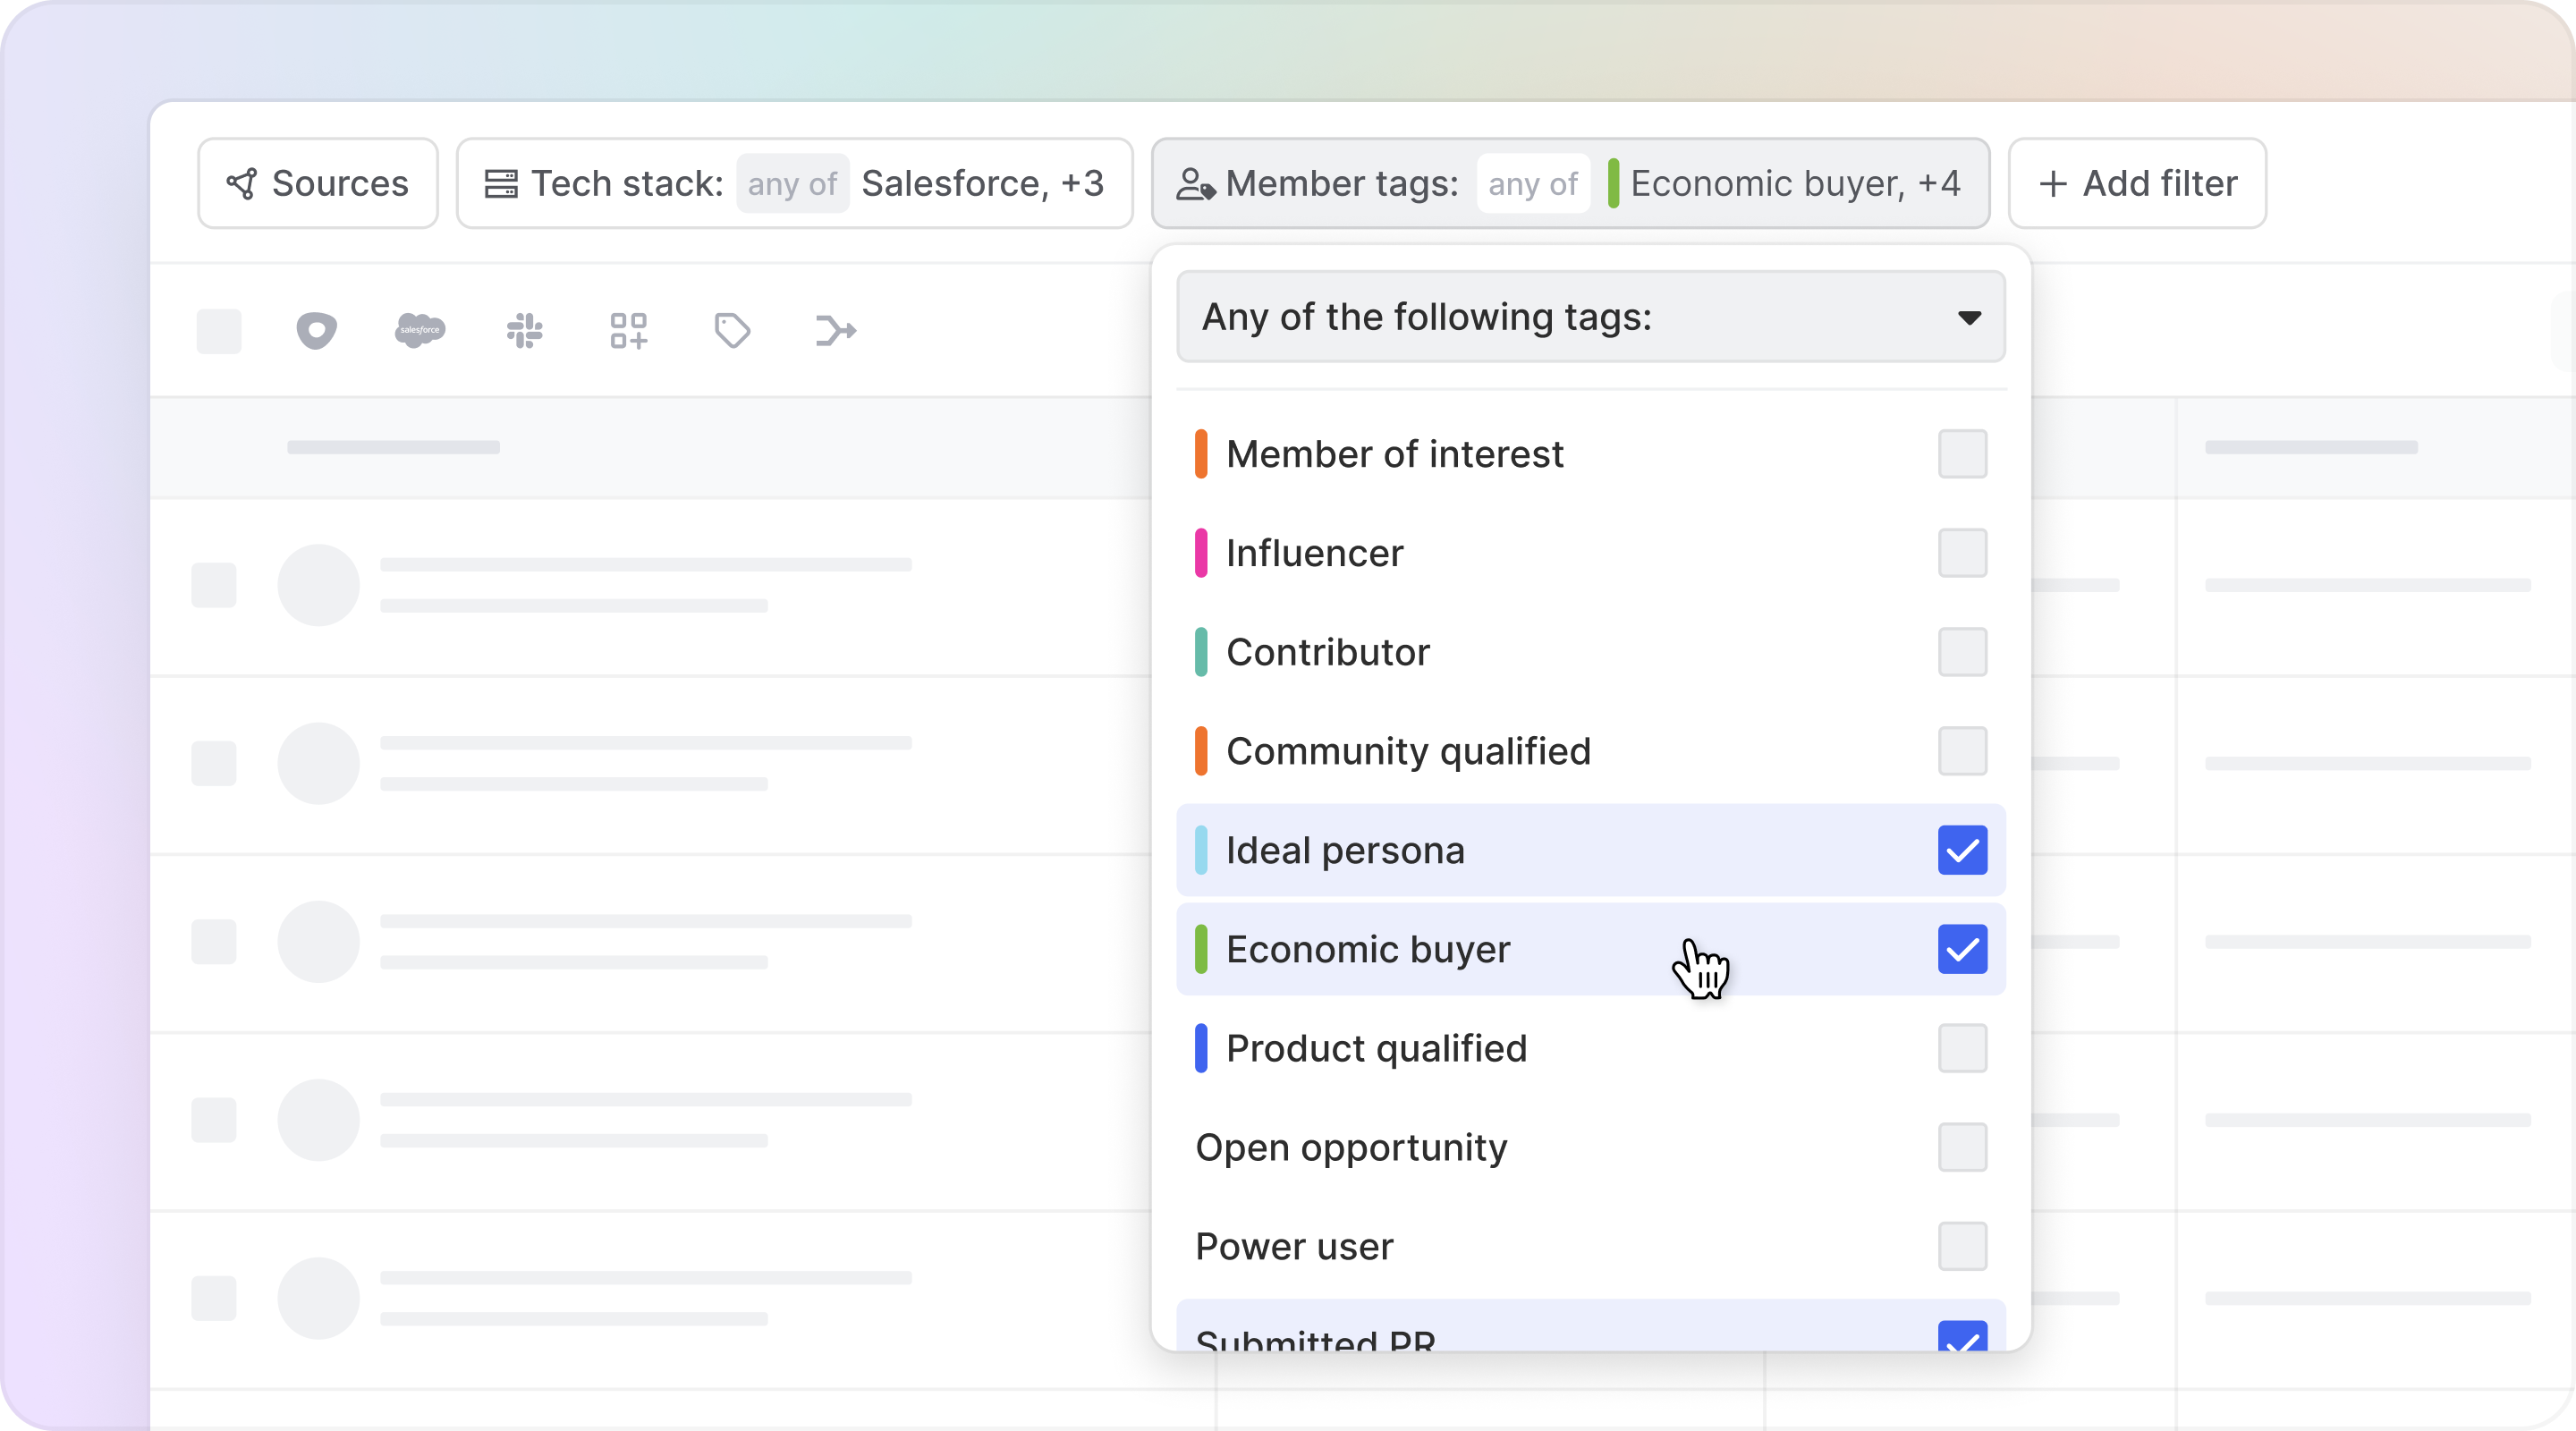Viewport: 2576px width, 1431px height.
Task: Click the Add filter button
Action: (x=2137, y=183)
